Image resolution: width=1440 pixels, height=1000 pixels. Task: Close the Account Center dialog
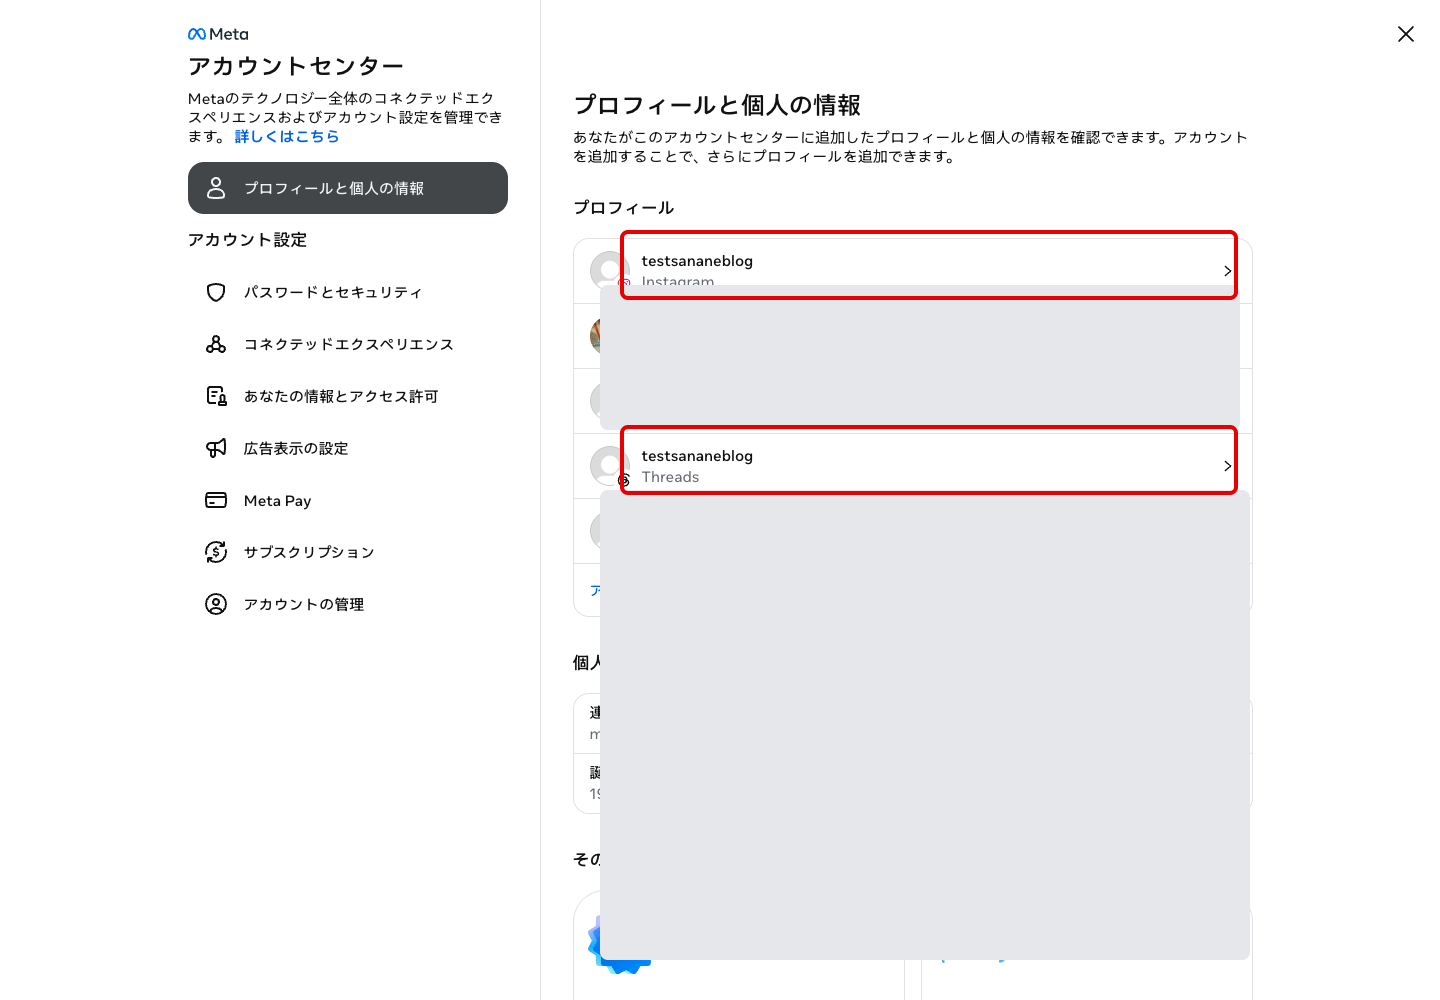pyautogui.click(x=1405, y=34)
